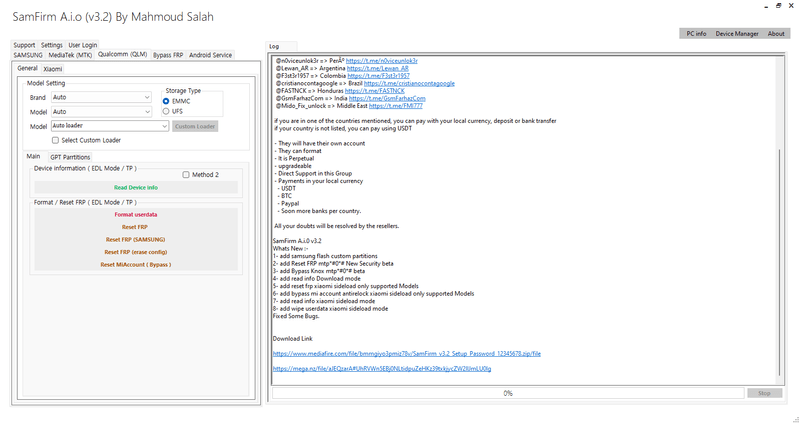Screen dimensions: 800x423
Task: Open the About button
Action: pos(776,34)
